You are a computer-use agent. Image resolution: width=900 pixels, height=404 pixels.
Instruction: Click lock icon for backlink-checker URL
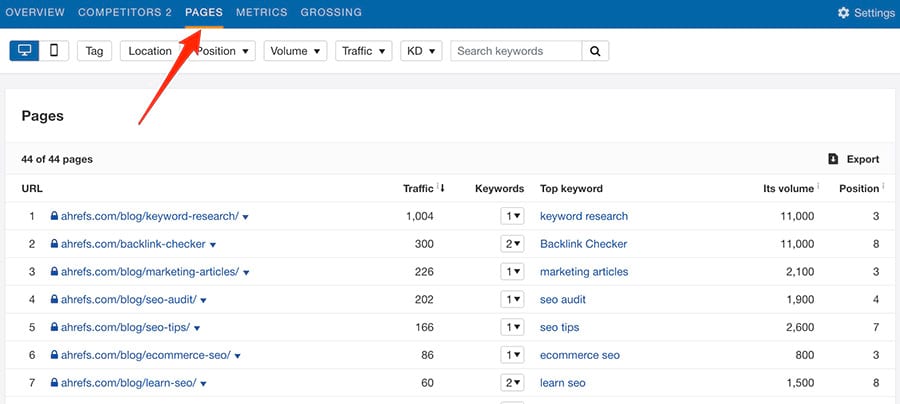(x=54, y=244)
